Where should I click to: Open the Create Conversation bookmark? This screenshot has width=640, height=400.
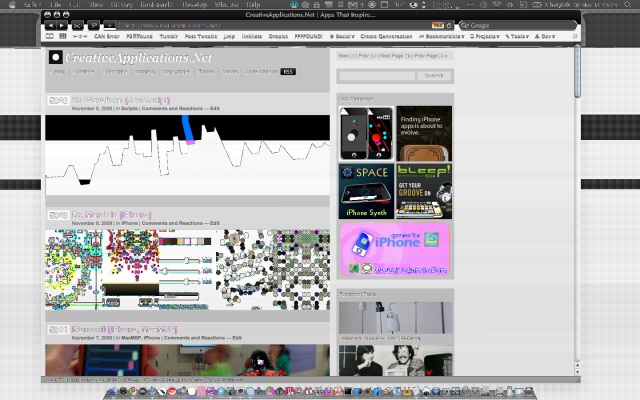(386, 36)
